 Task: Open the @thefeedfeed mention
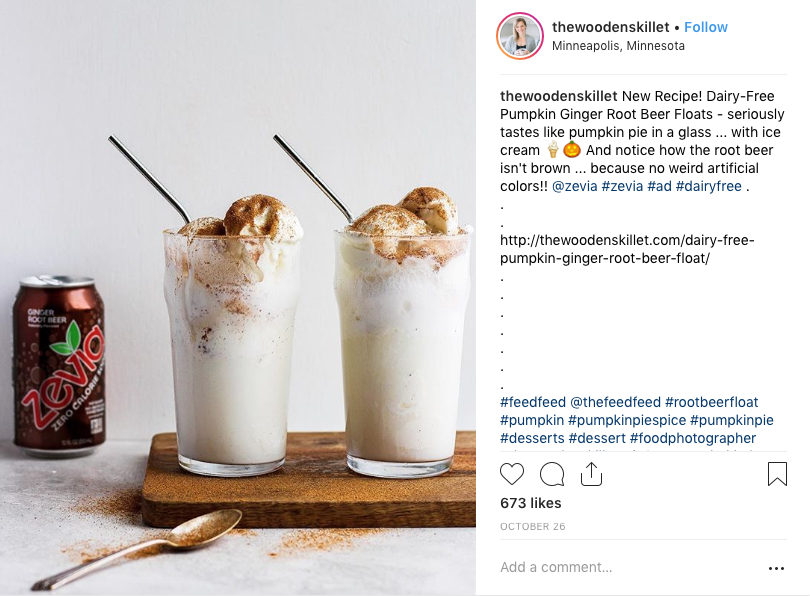click(x=615, y=402)
